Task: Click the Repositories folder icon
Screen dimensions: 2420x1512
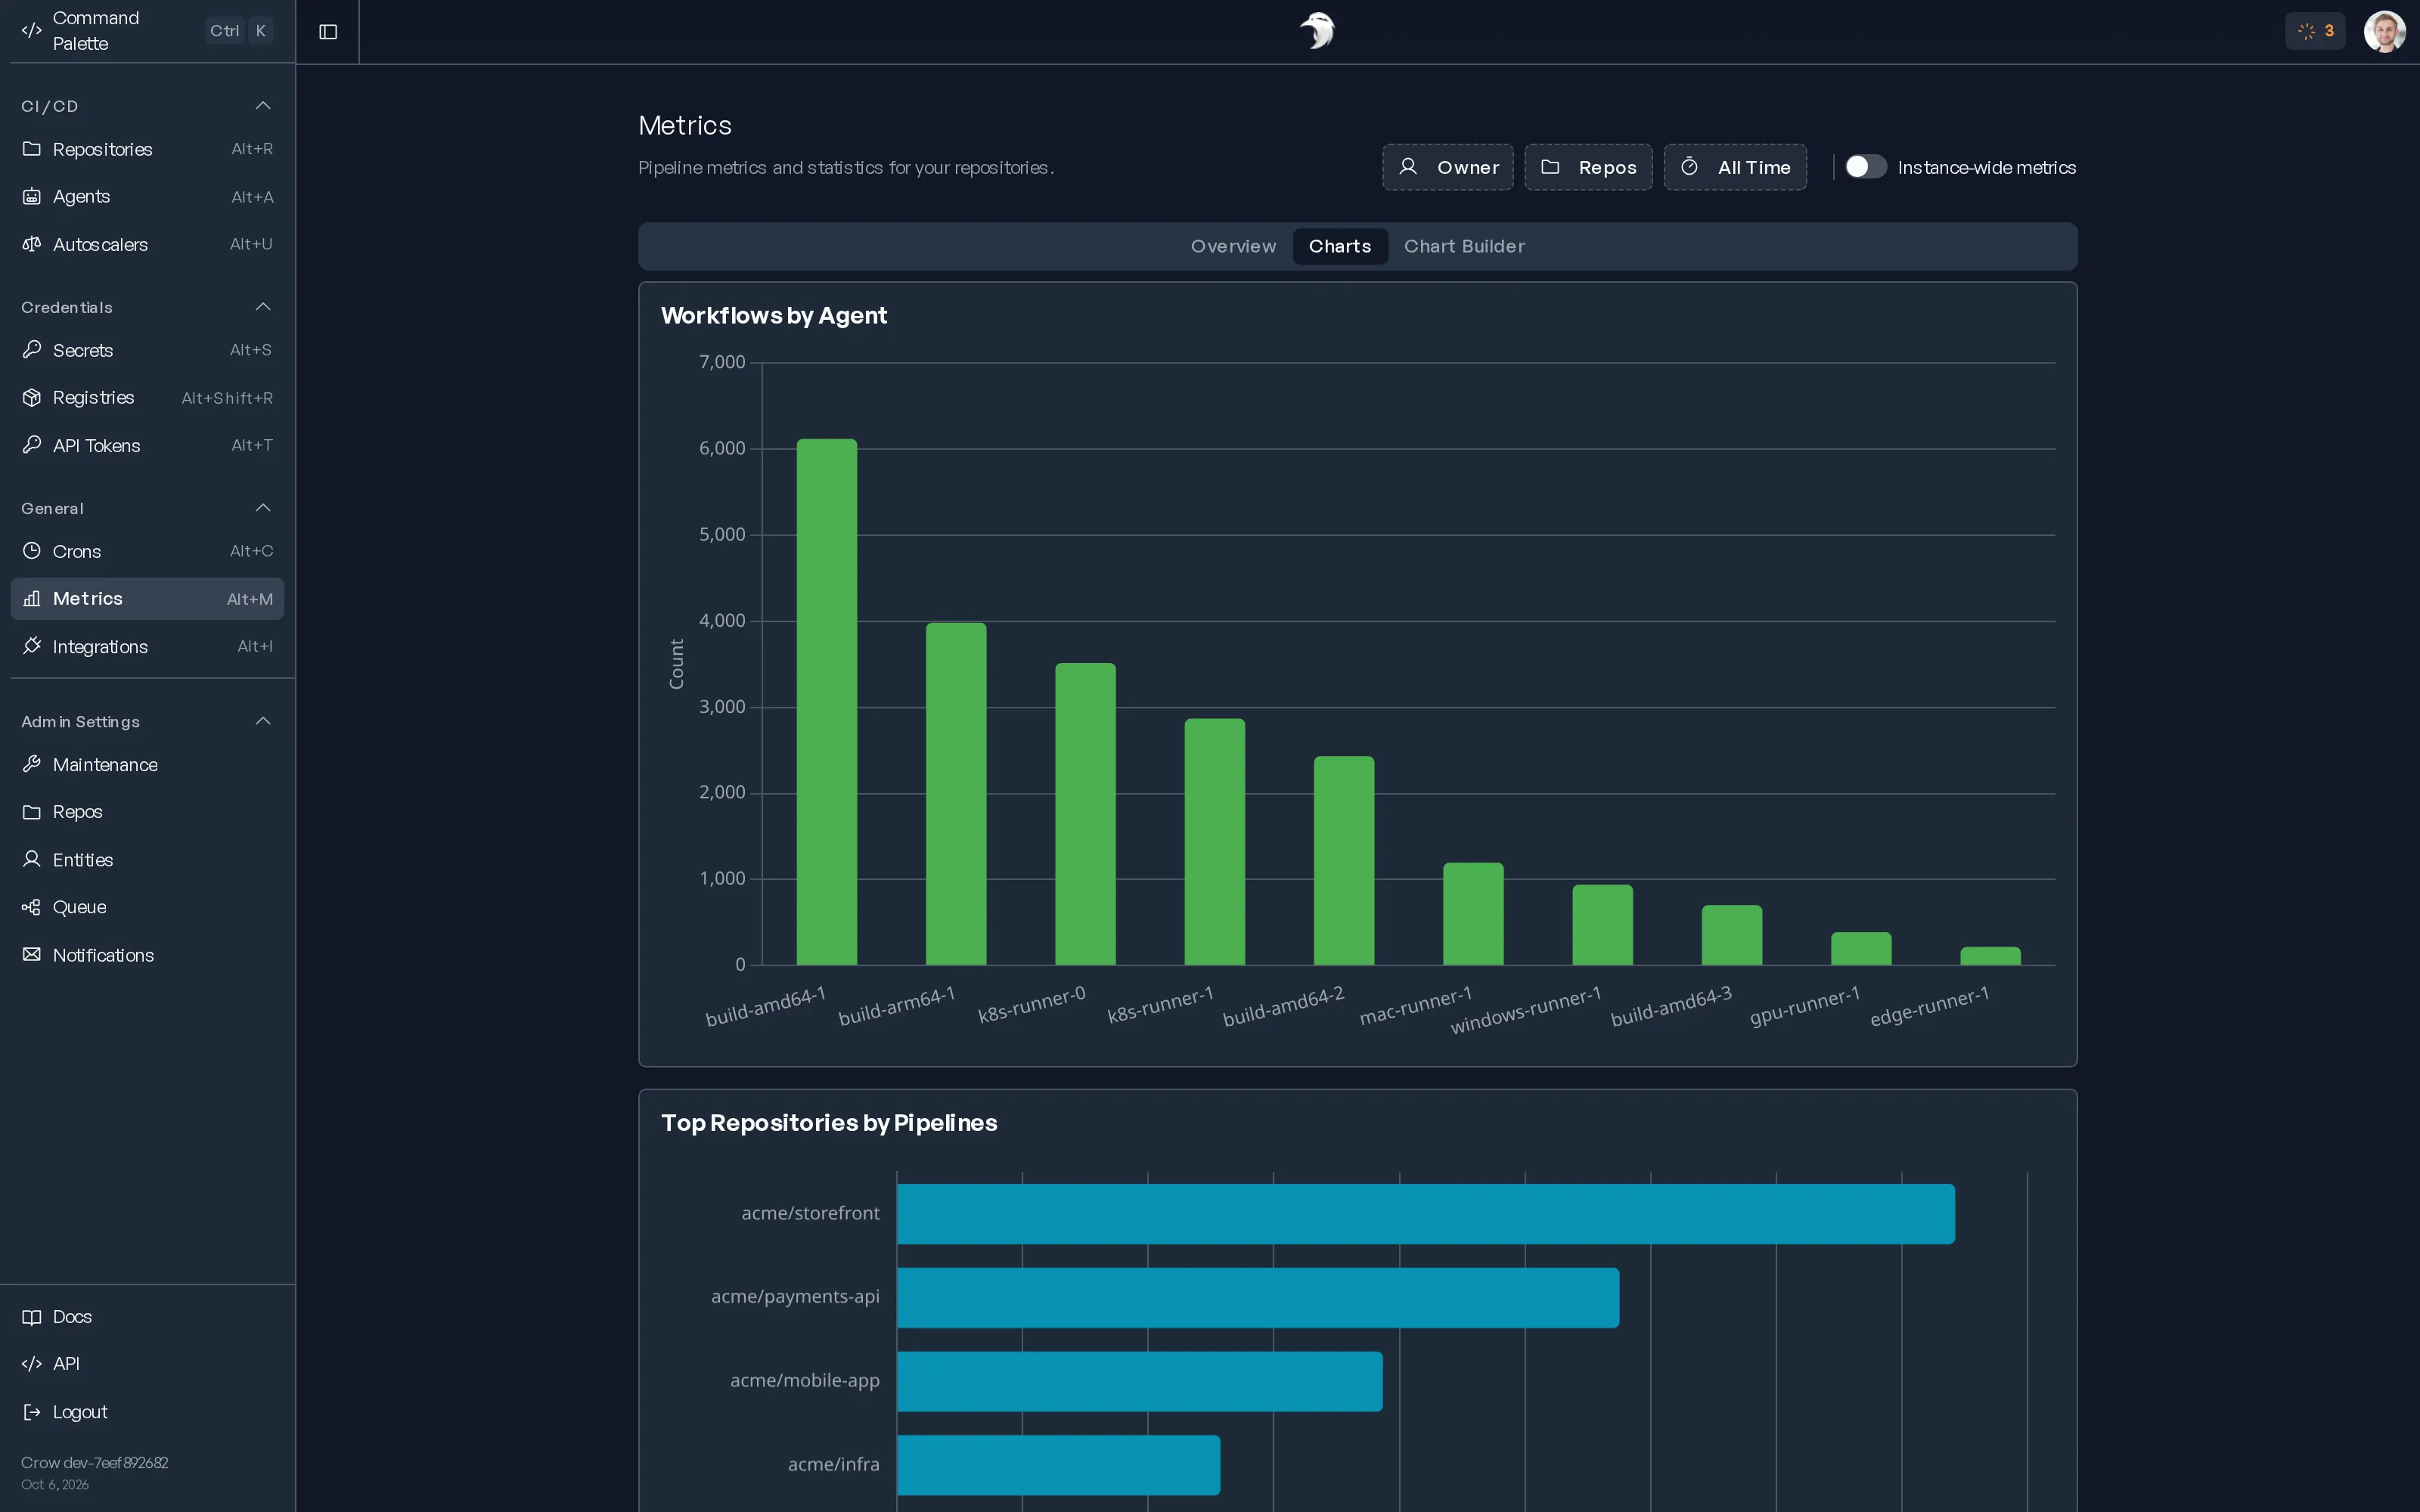Action: pos(32,149)
